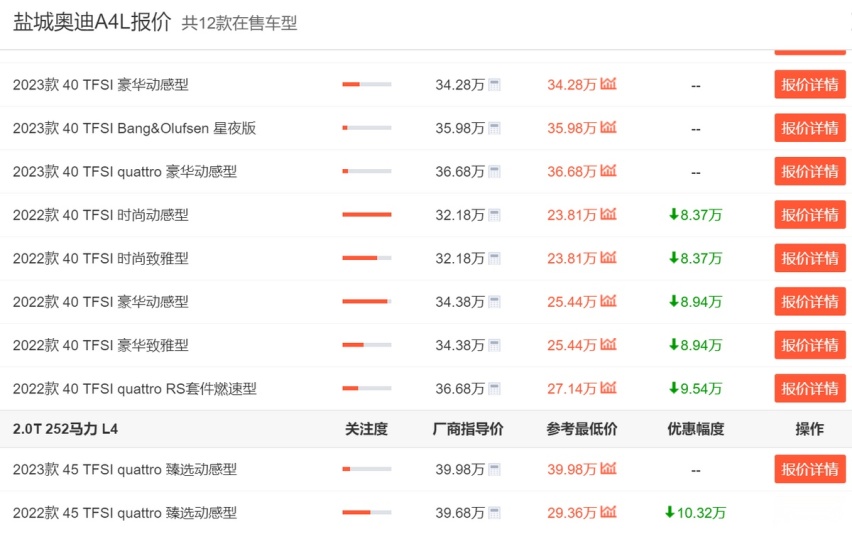Click the 盐城奥迪A4L报价 page title
This screenshot has height=539, width=852.
pyautogui.click(x=92, y=23)
